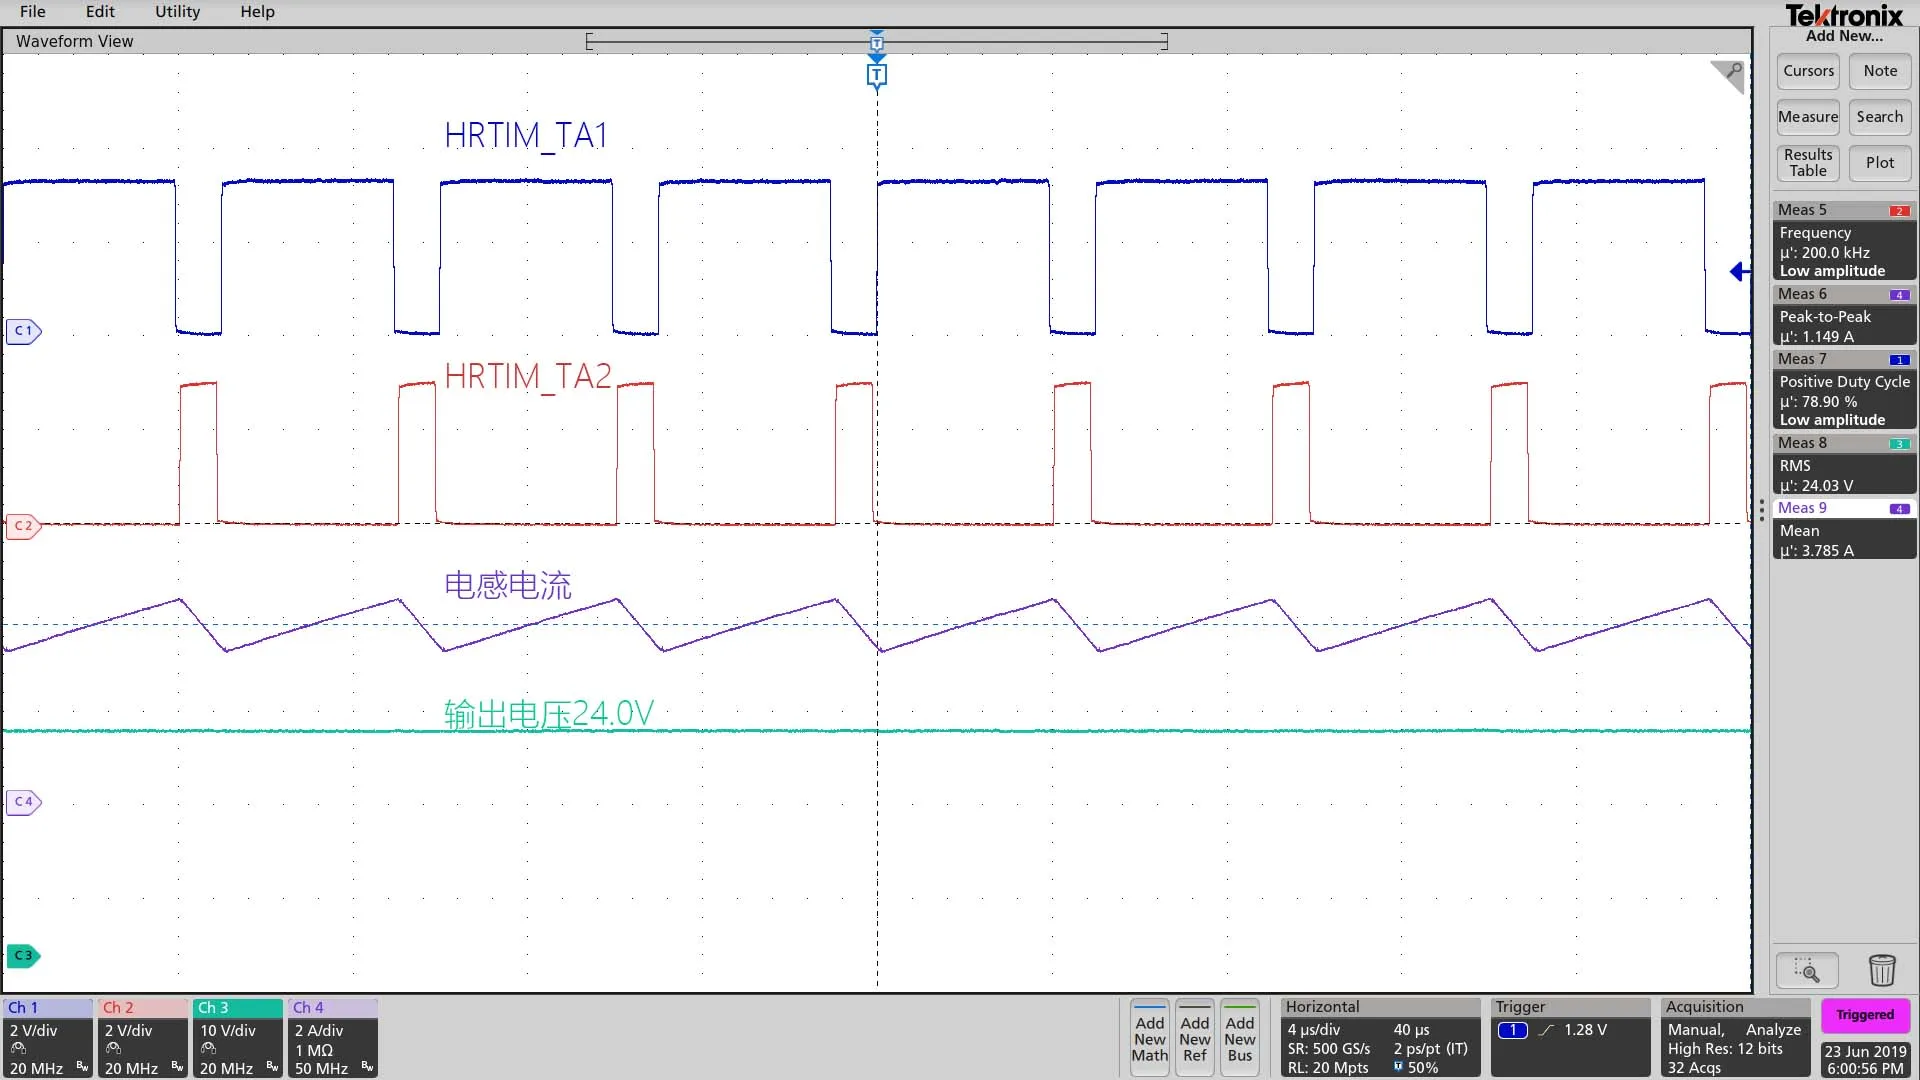This screenshot has width=1920, height=1080.
Task: Click the trigger level arrow indicator
Action: (x=1740, y=271)
